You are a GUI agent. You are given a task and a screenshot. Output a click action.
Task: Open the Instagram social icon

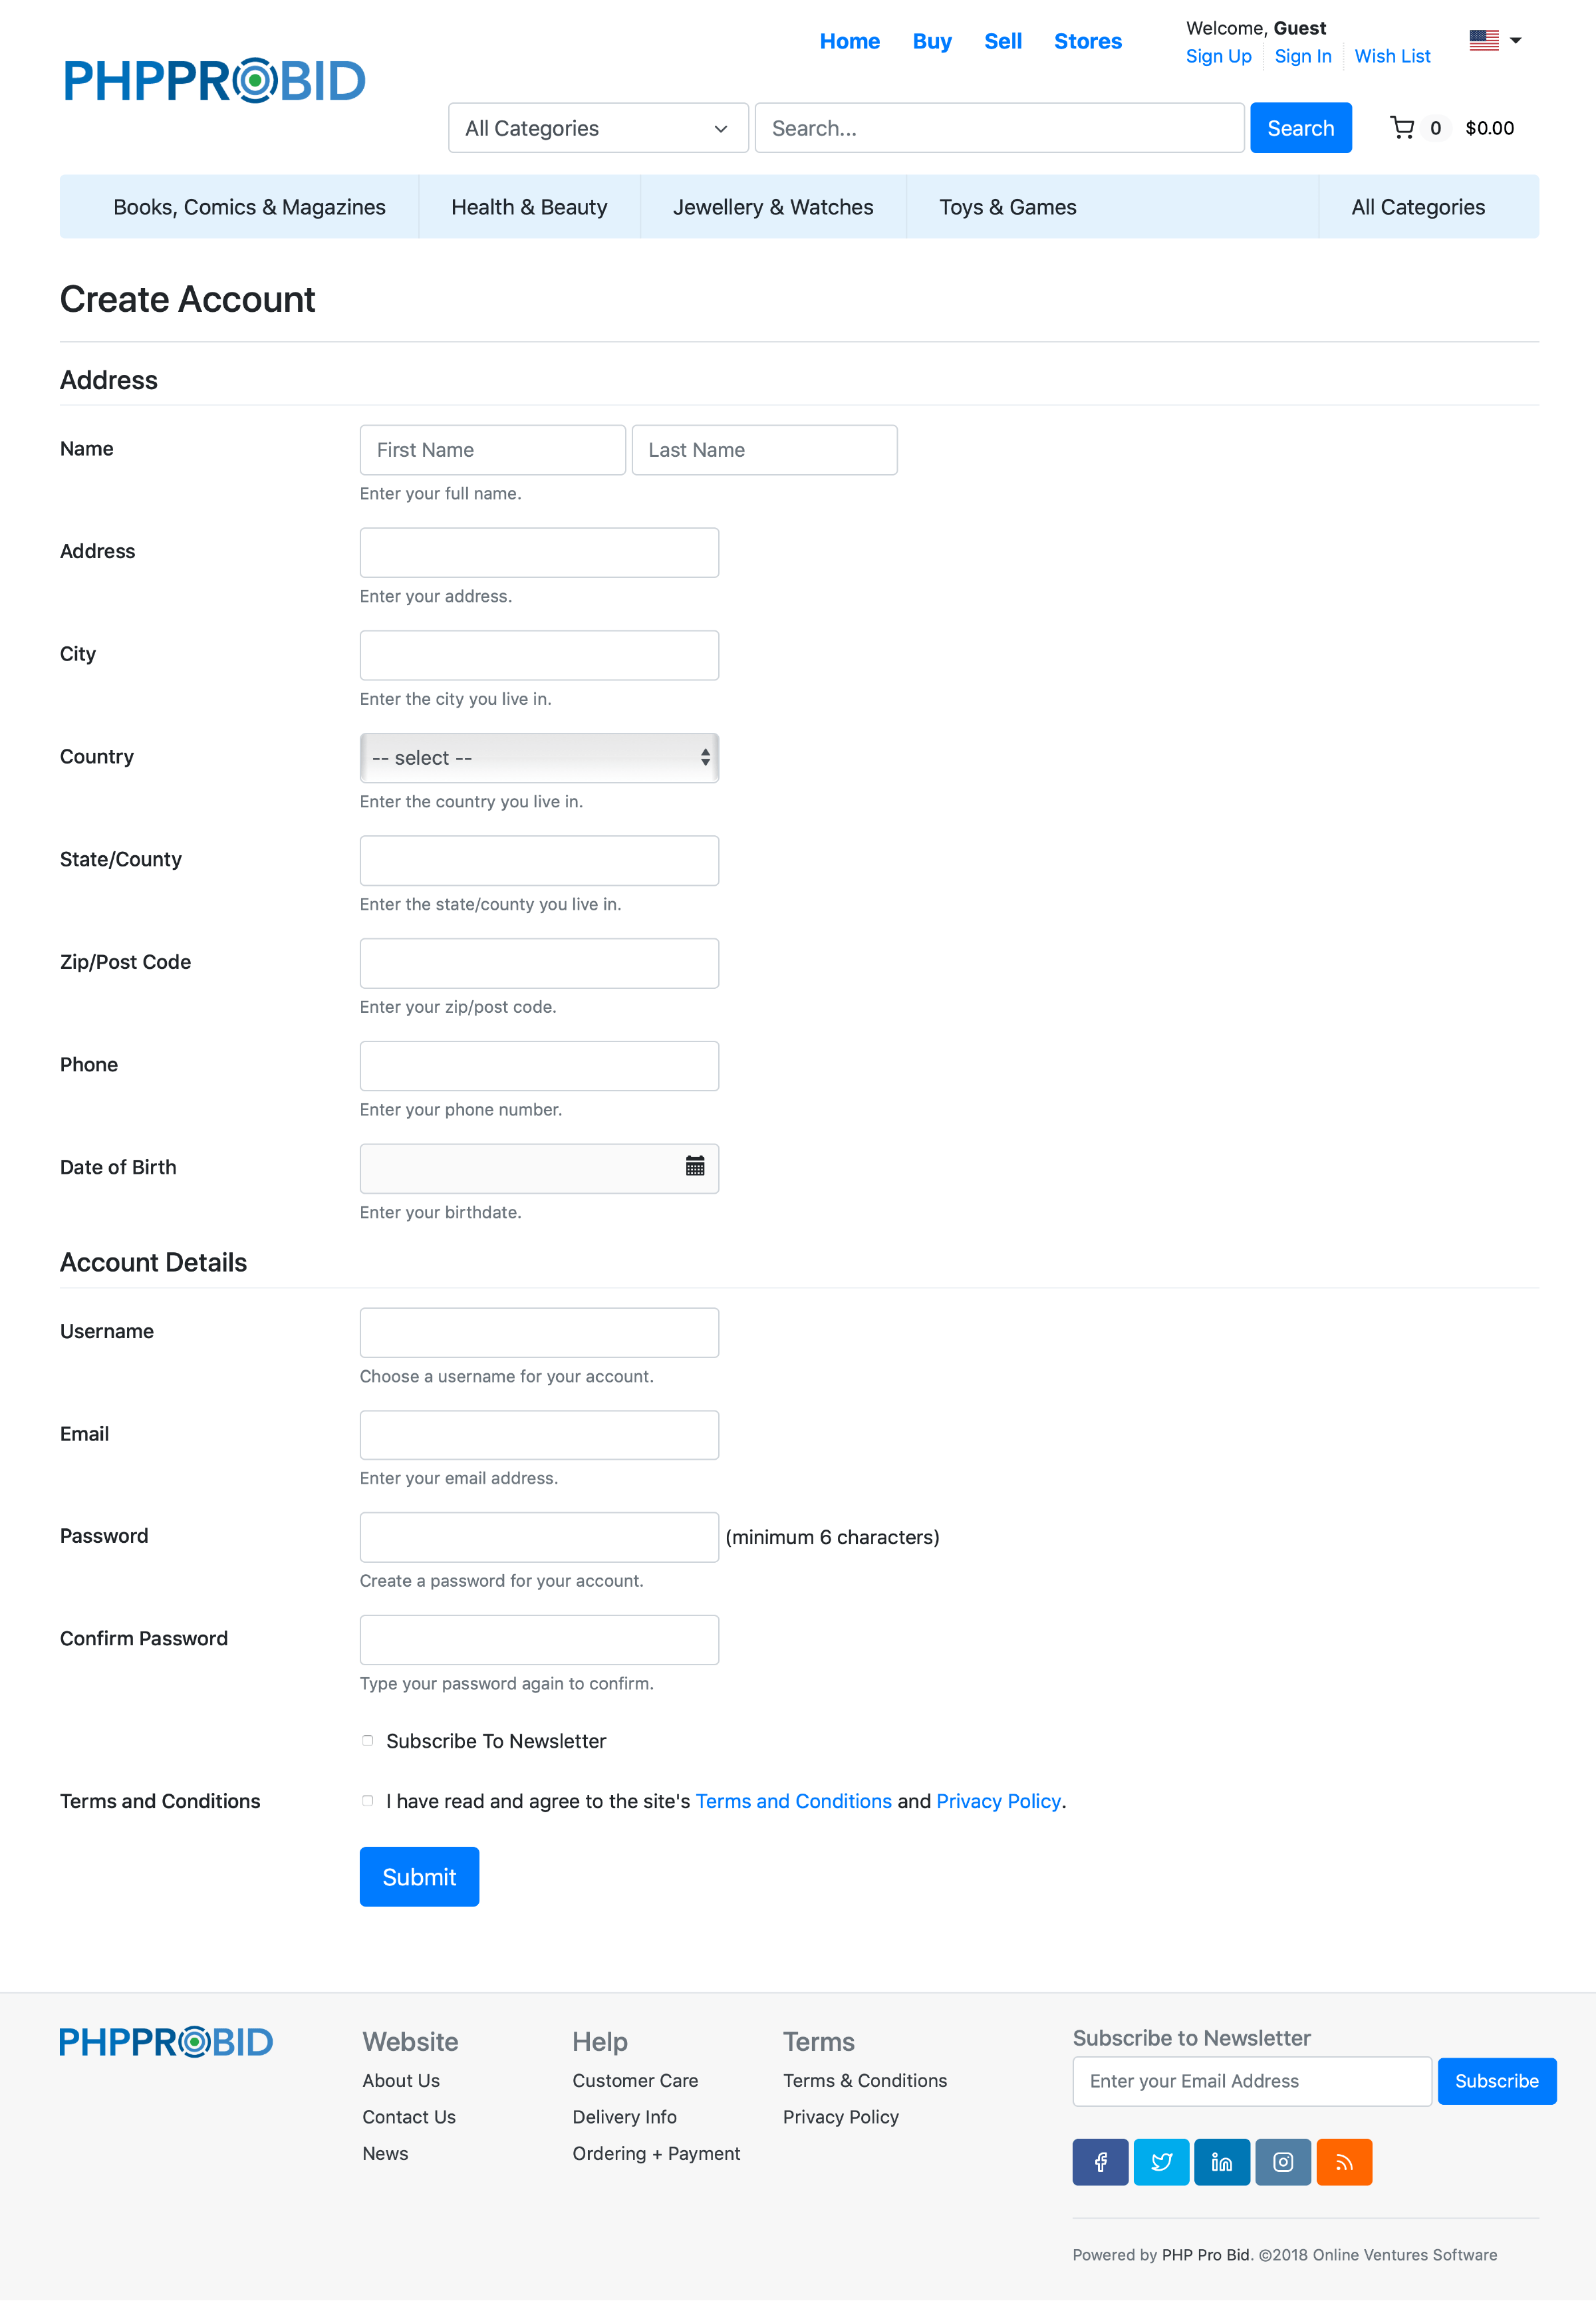point(1283,2162)
